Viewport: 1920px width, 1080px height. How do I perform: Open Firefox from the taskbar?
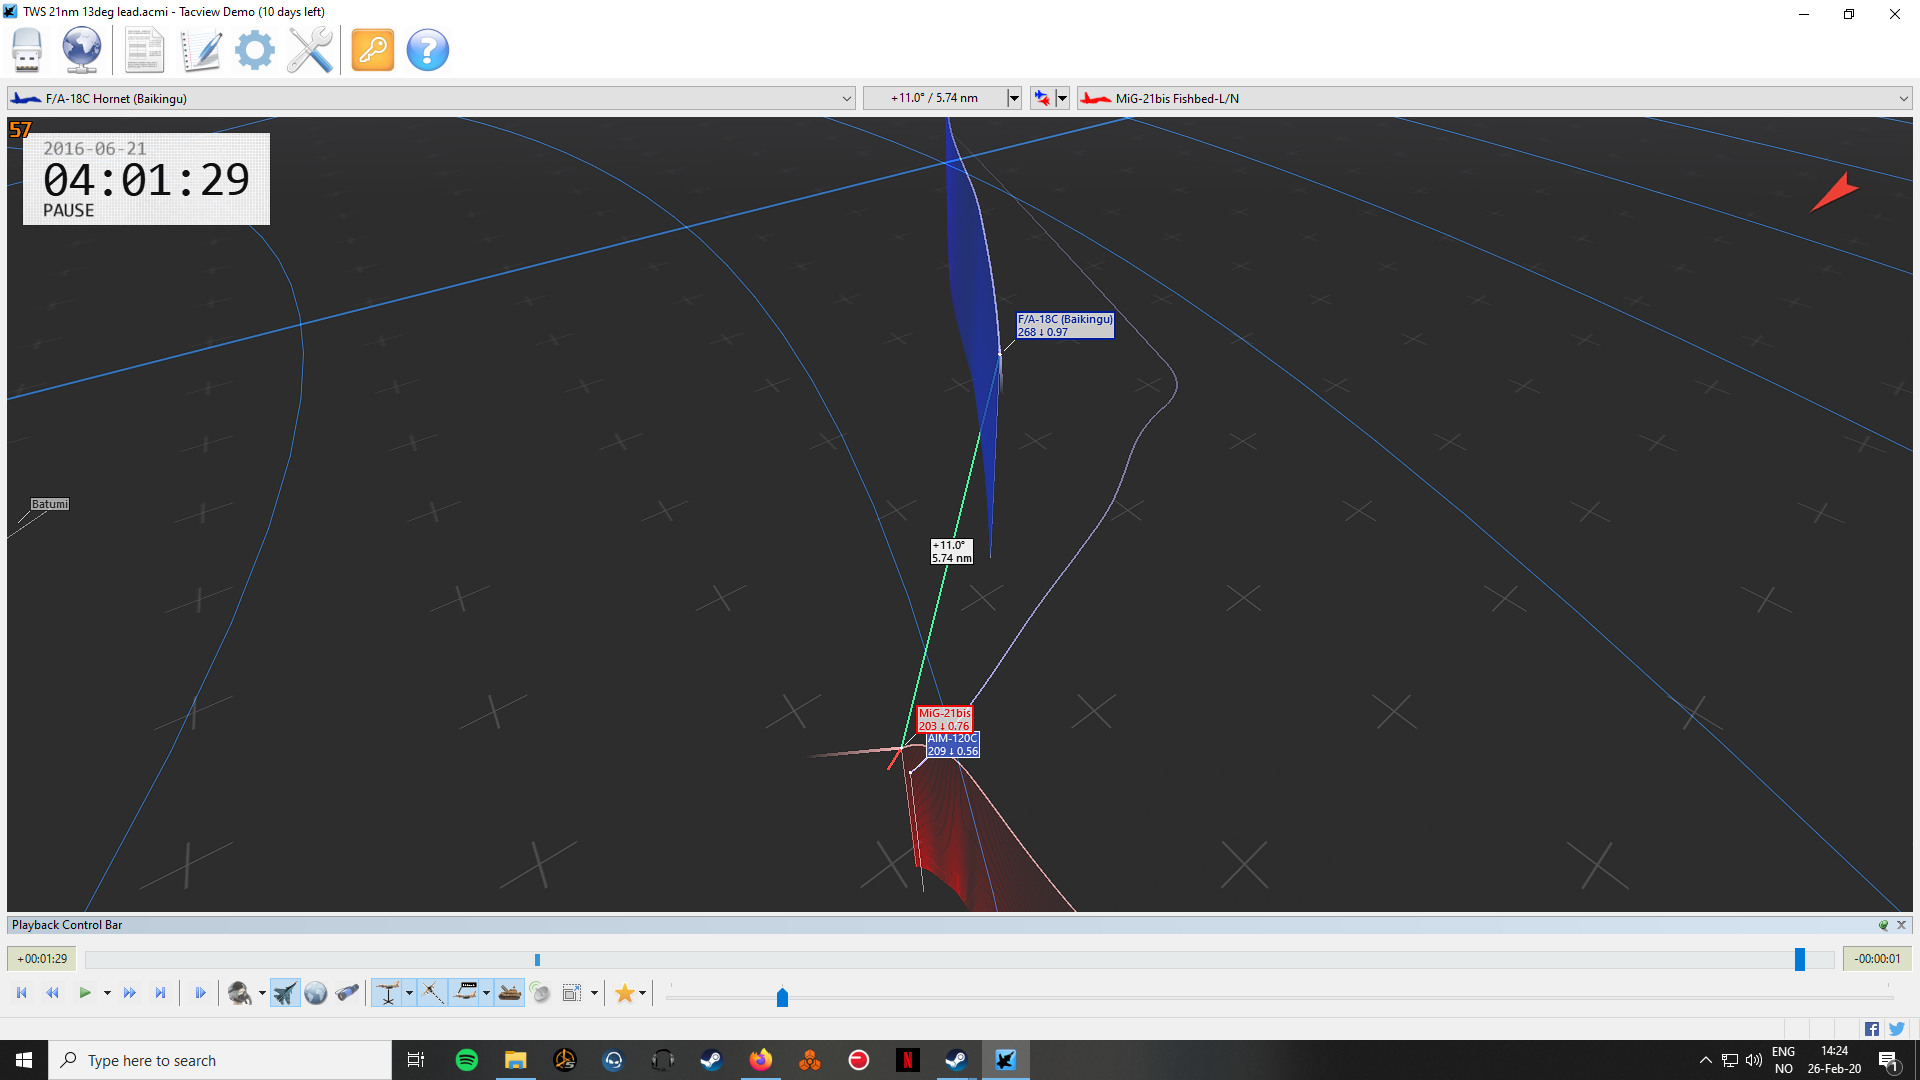click(761, 1060)
